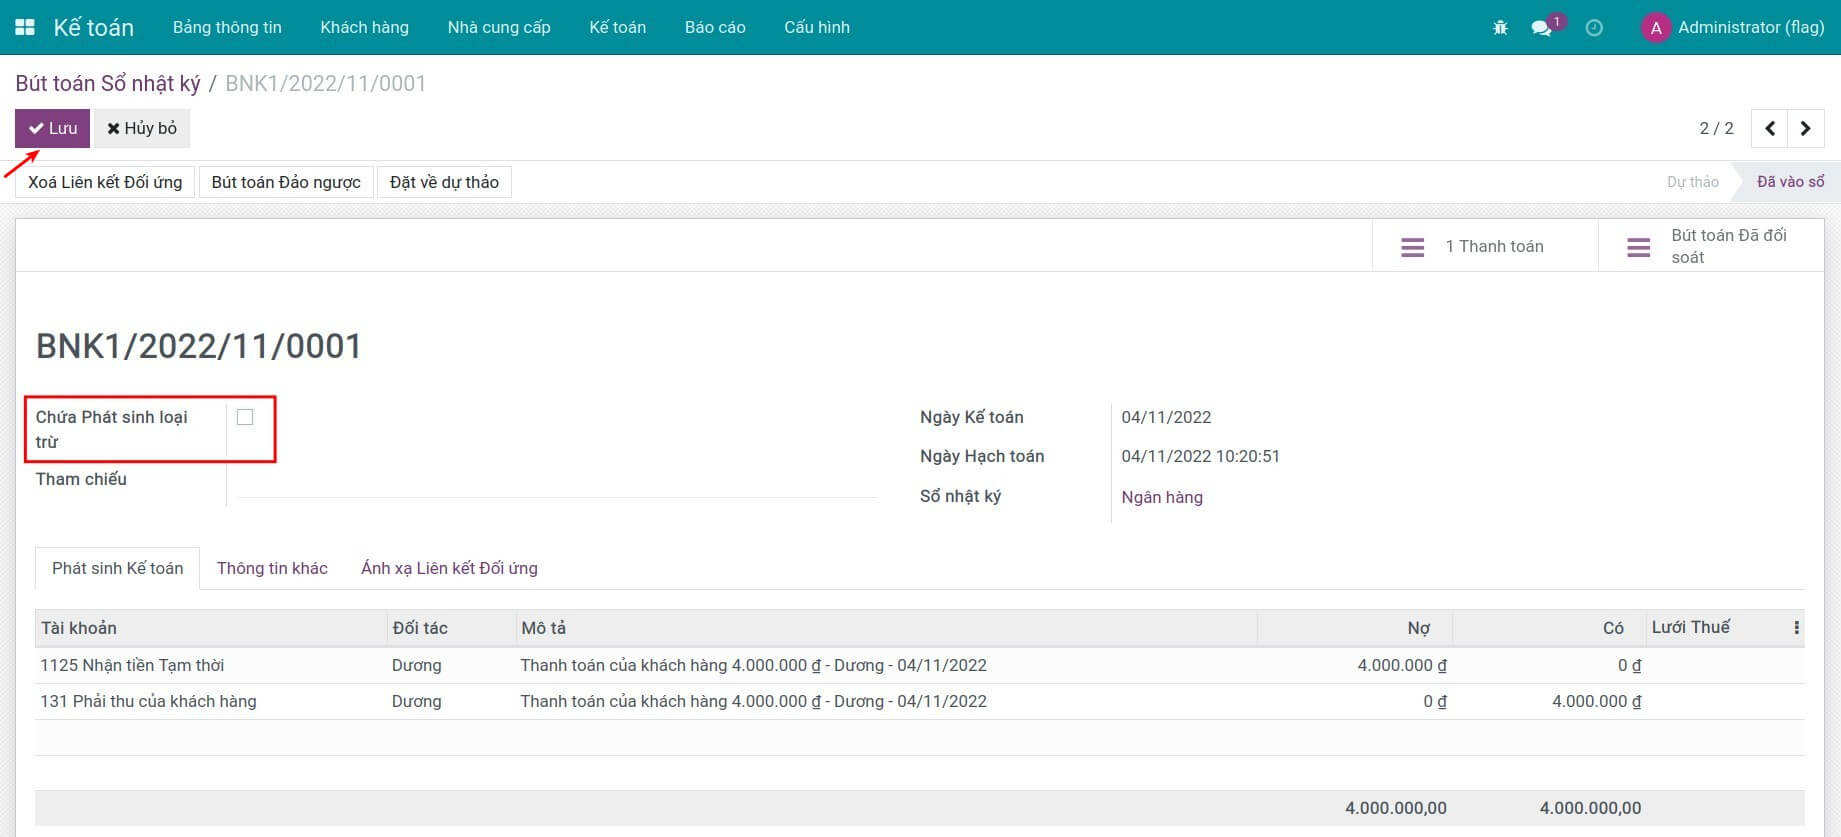Go to previous record arrow
The height and width of the screenshot is (837, 1841).
click(x=1770, y=128)
